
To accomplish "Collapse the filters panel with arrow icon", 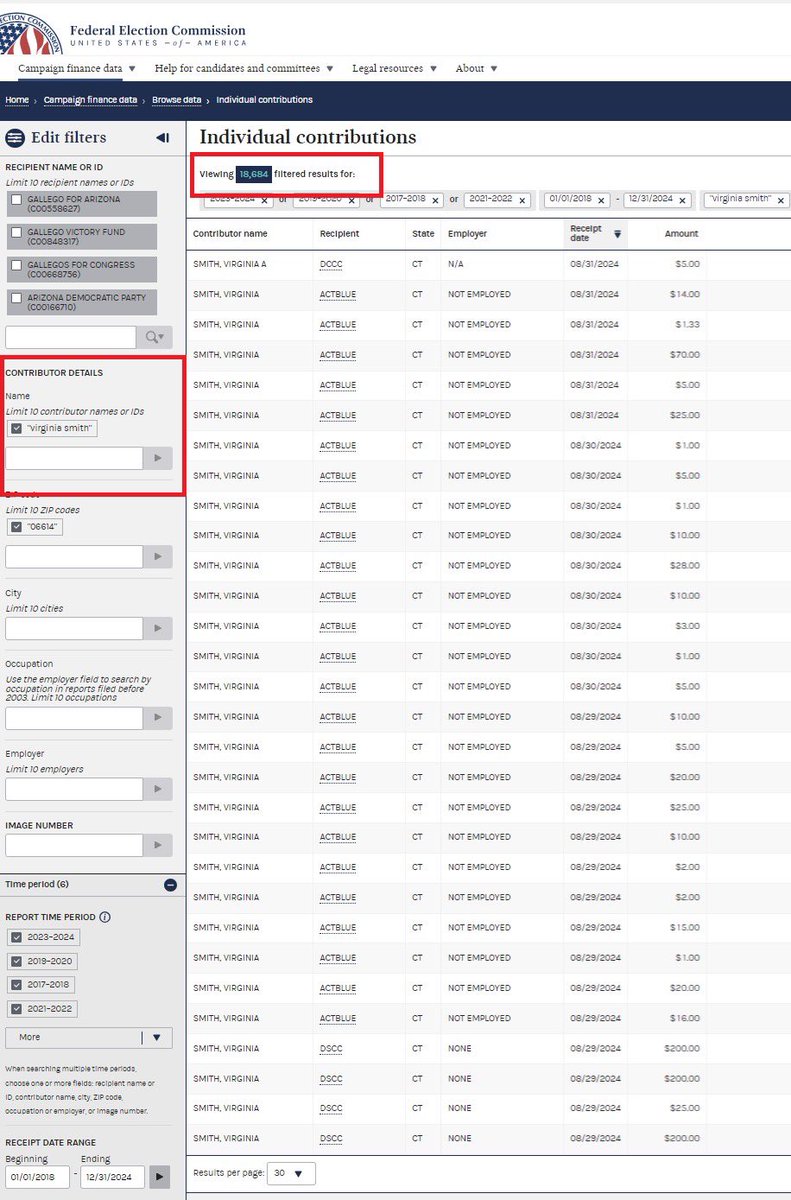I will click(x=163, y=138).
